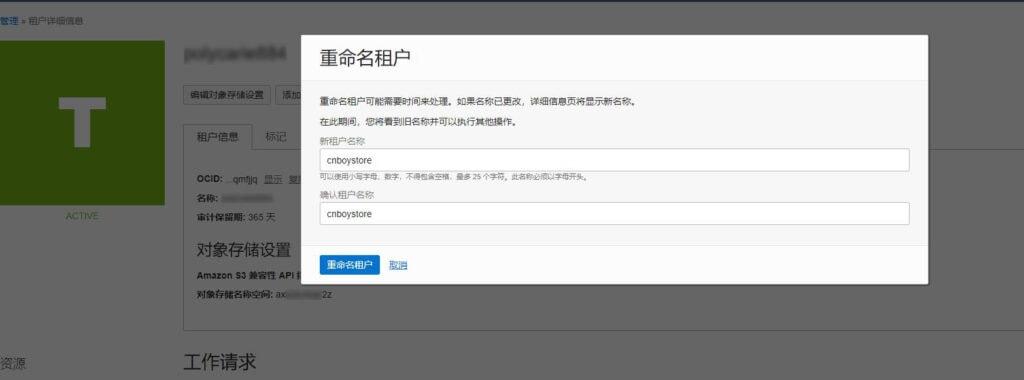1024x380 pixels.
Task: Click the 审计保留期: 365 天 text
Action: tap(236, 217)
